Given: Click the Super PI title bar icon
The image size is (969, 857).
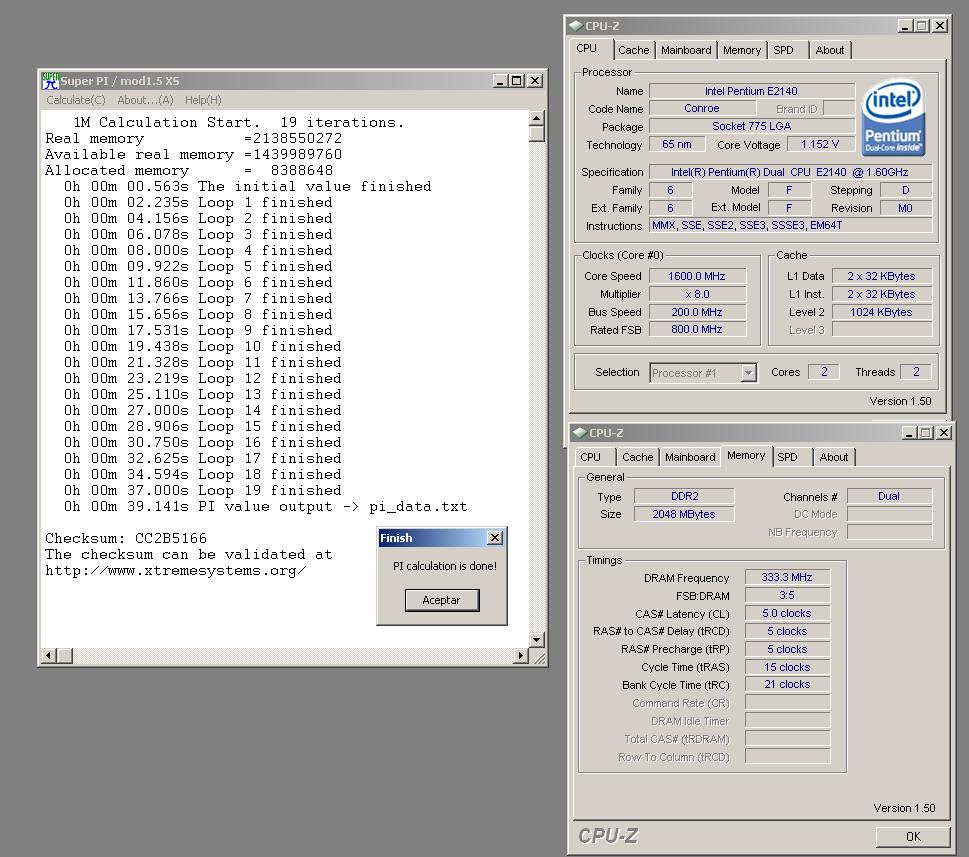Looking at the screenshot, I should coord(49,80).
